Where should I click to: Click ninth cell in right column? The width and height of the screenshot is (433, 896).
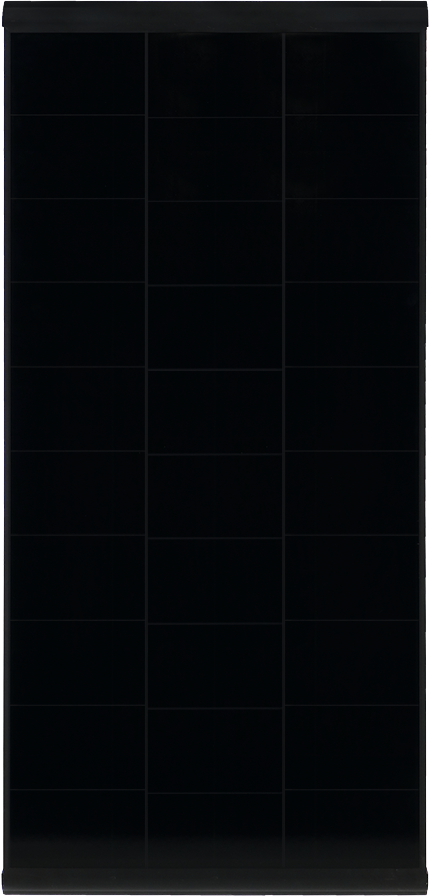click(352, 747)
